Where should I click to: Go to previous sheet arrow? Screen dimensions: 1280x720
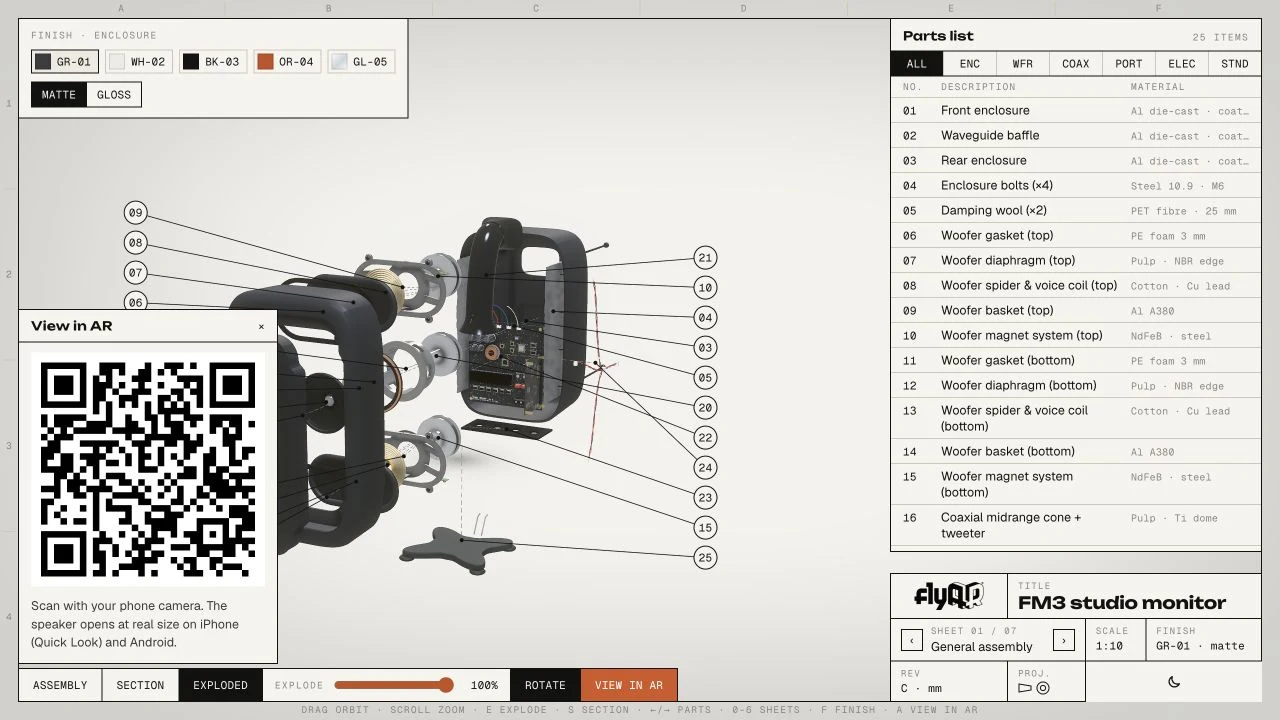click(x=912, y=639)
